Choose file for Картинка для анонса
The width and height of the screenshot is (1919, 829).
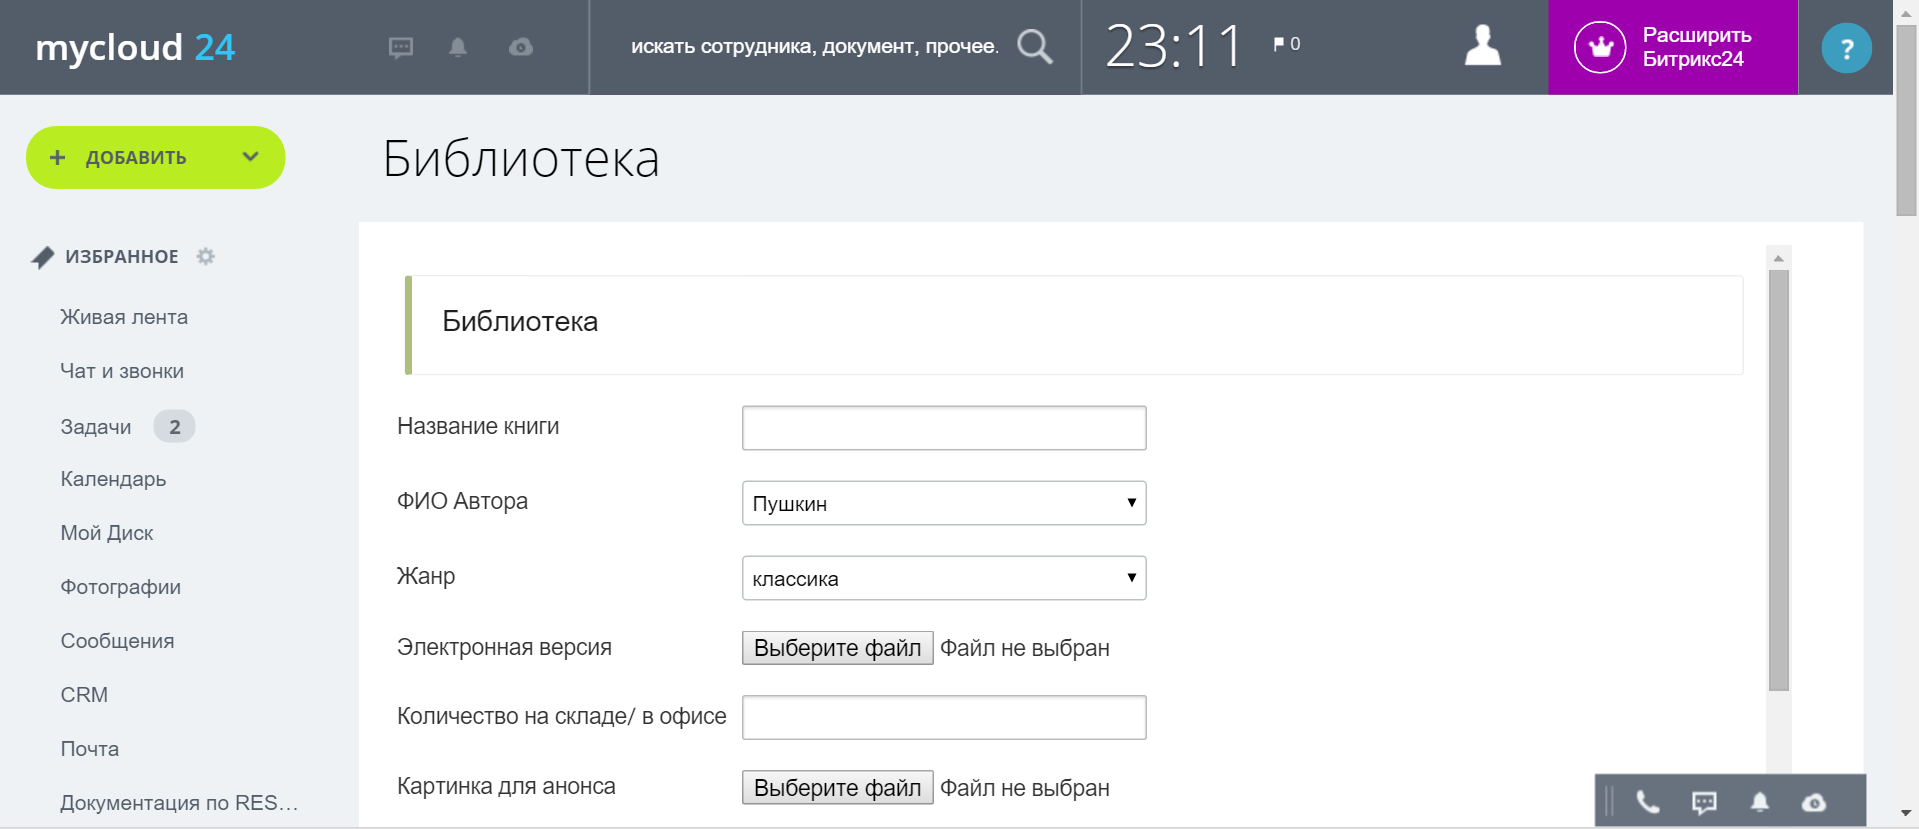tap(837, 788)
